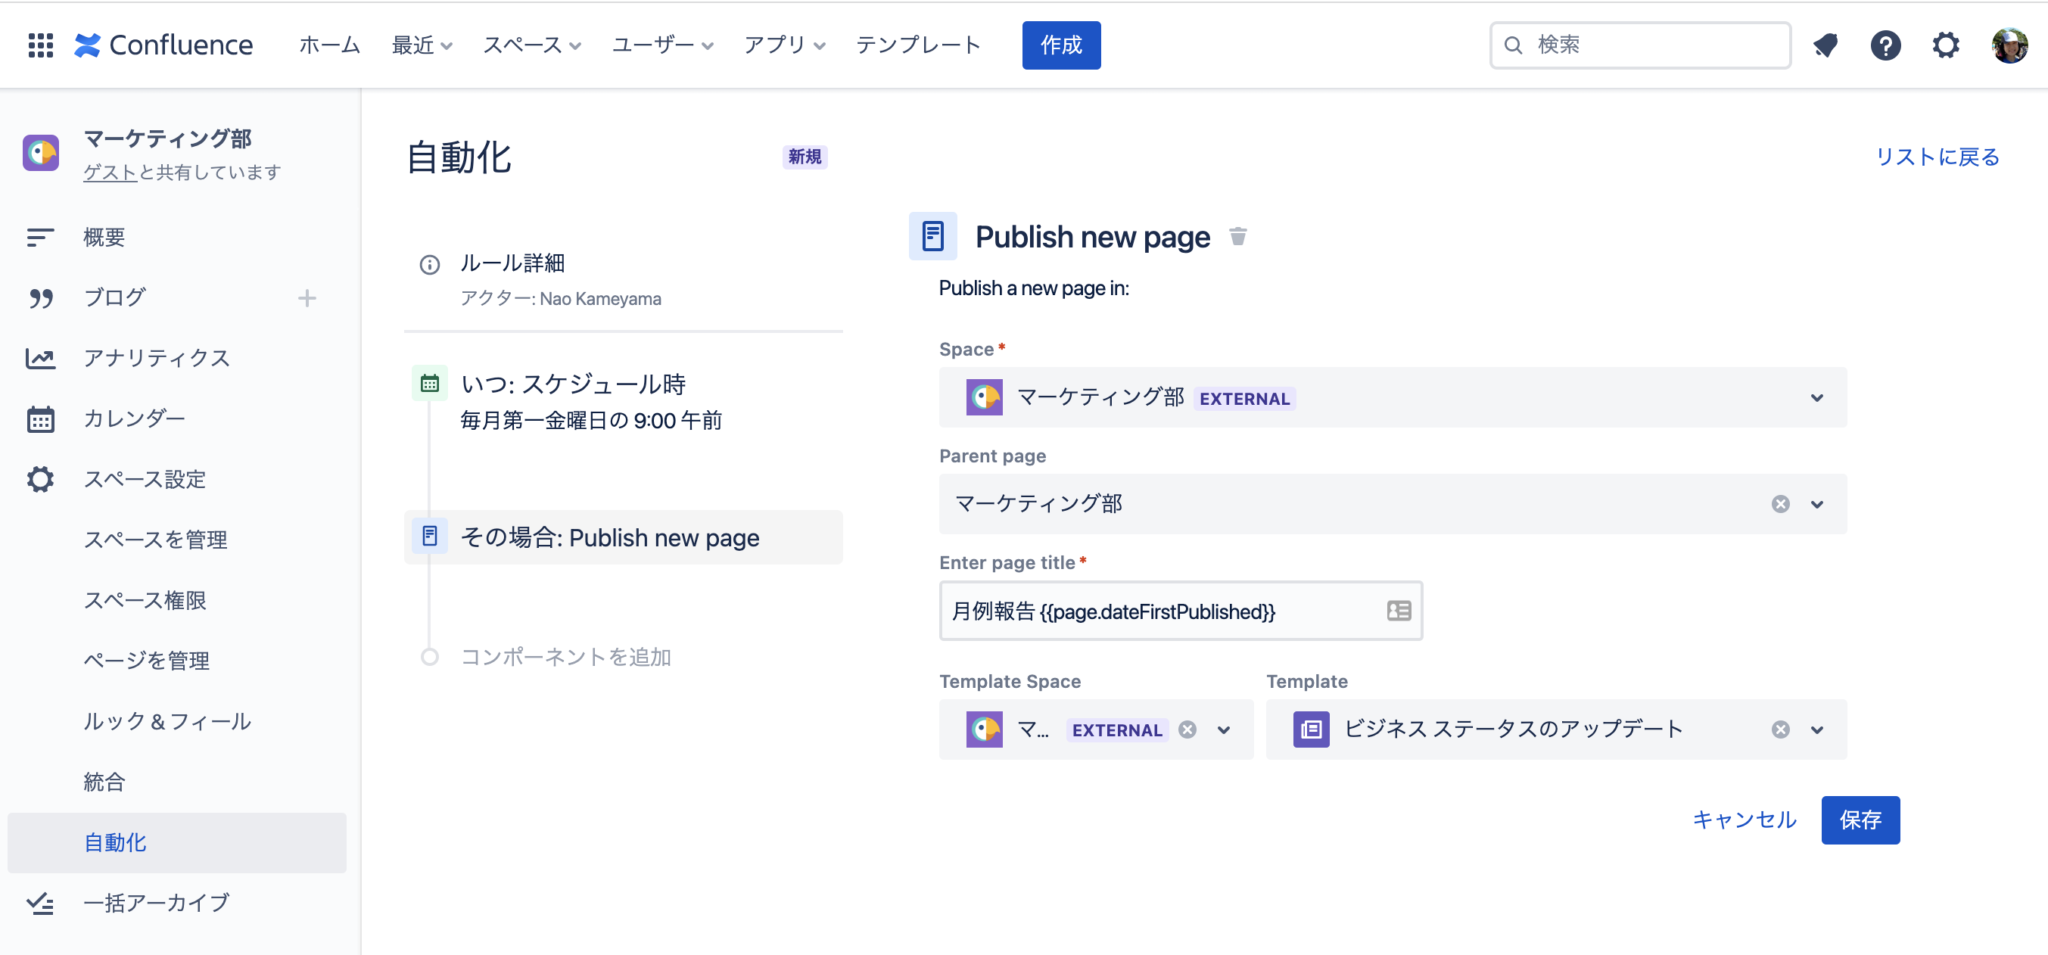This screenshot has width=2048, height=955.
Task: Clear the Parent page selection with the x
Action: (1780, 504)
